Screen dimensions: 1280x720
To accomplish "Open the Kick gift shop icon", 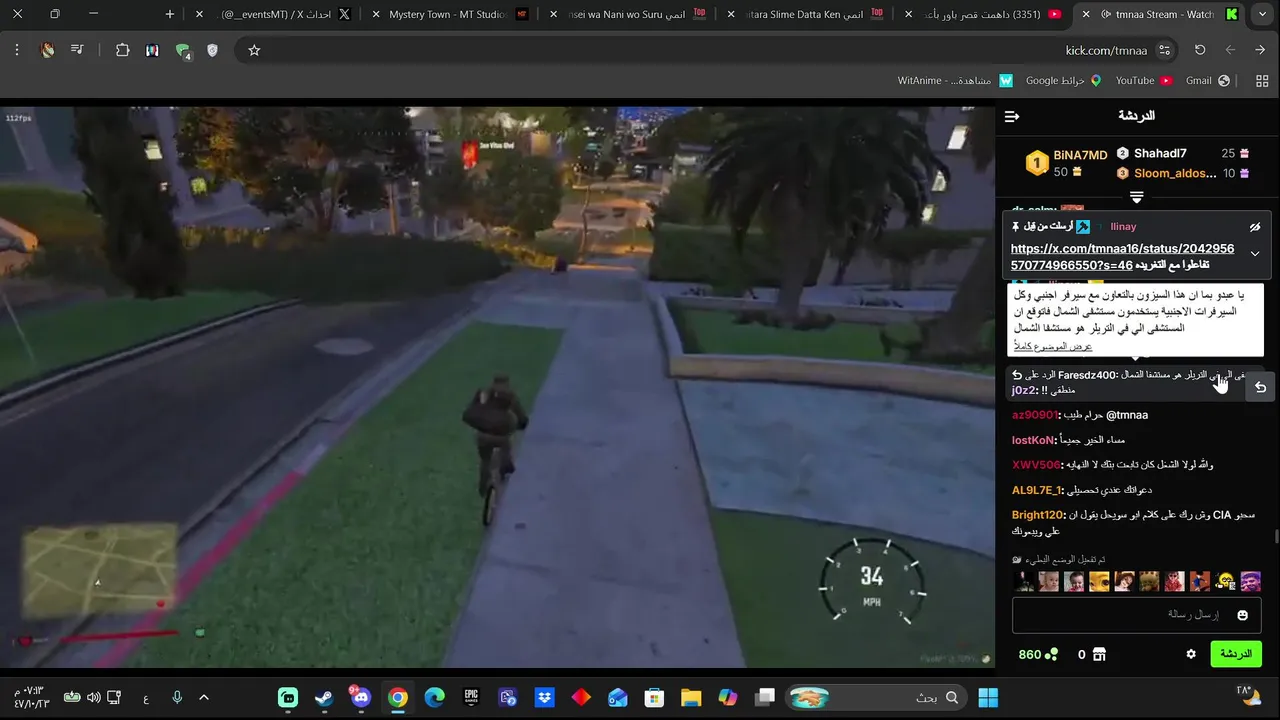I will click(x=1100, y=655).
